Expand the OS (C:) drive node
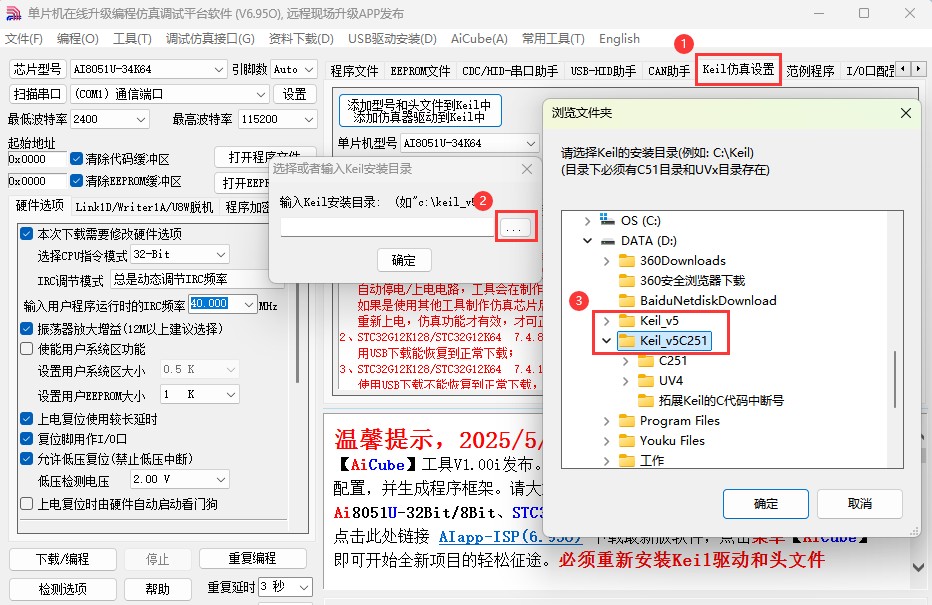The height and width of the screenshot is (605, 932). [587, 220]
